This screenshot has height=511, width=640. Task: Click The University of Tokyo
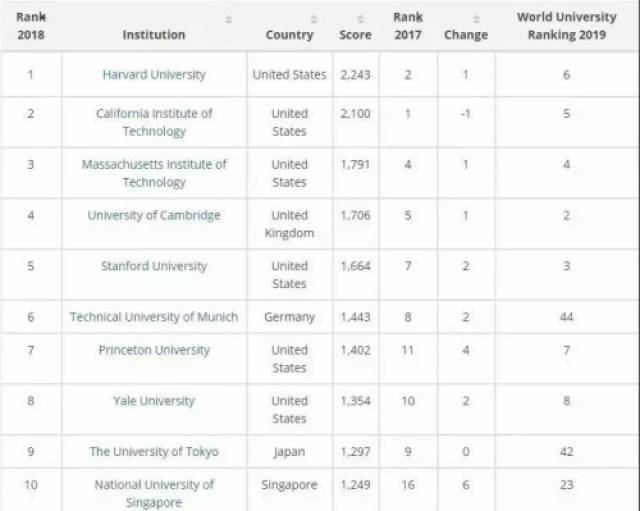point(154,451)
